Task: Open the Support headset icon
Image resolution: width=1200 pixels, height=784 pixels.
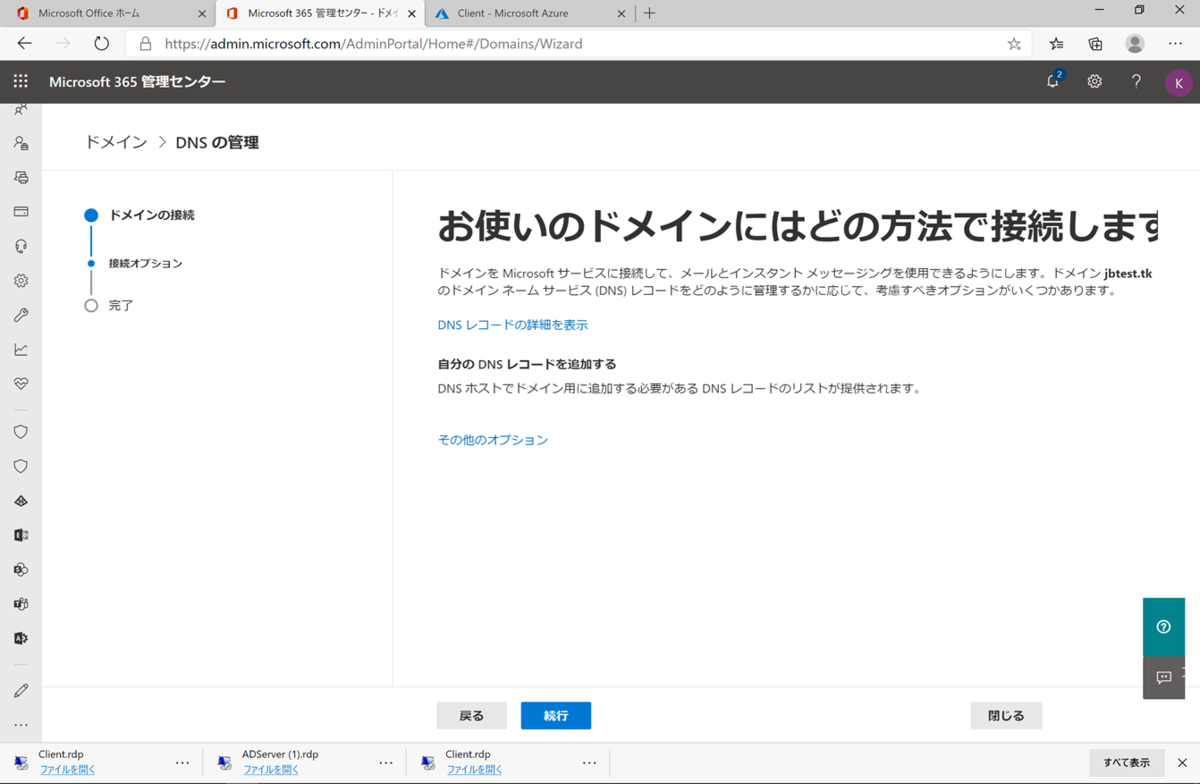Action: point(21,246)
